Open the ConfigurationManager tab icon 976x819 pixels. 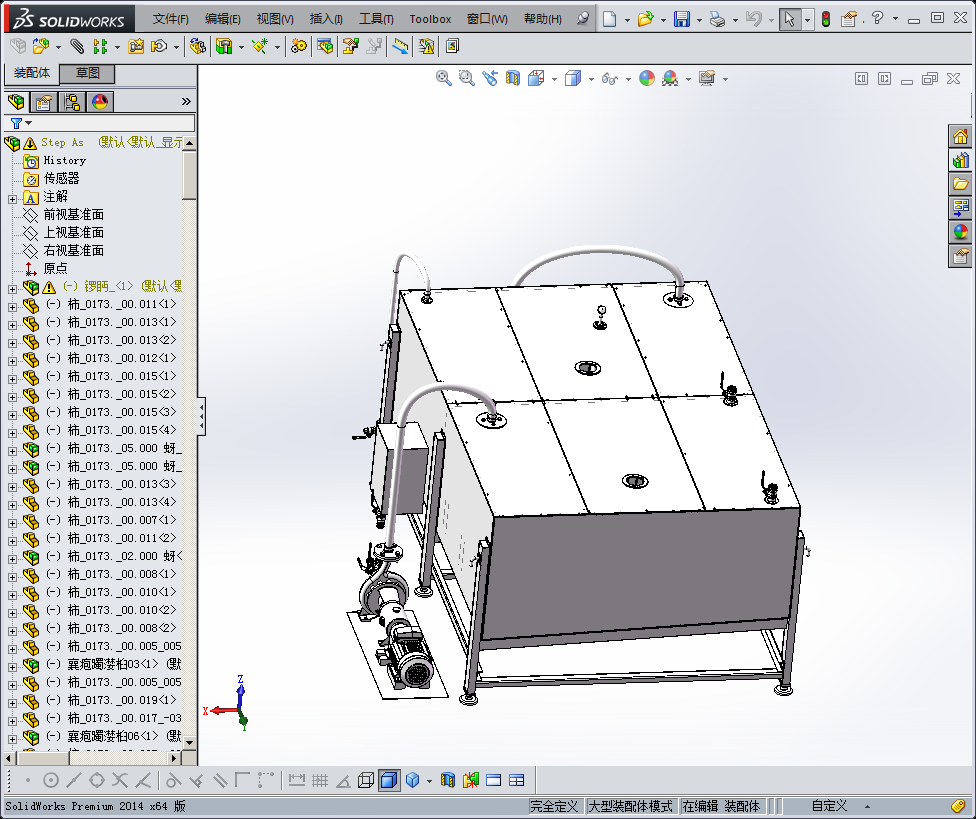(72, 101)
